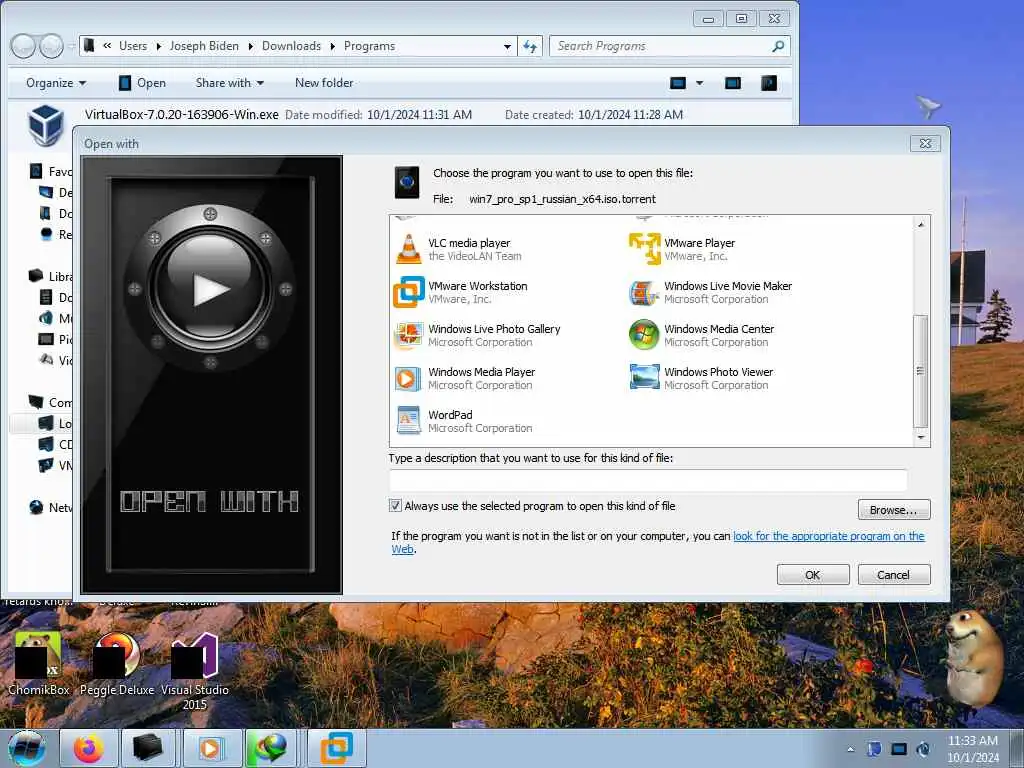Launch Firefox from the taskbar
The width and height of the screenshot is (1024, 768).
tap(89, 748)
